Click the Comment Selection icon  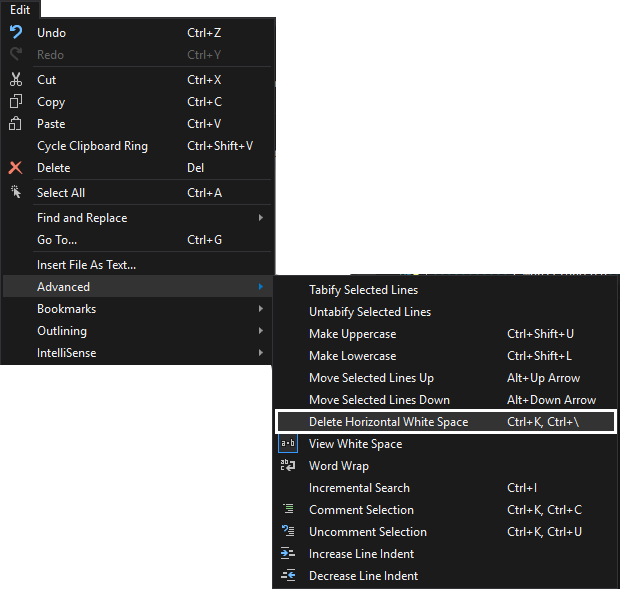pyautogui.click(x=288, y=510)
